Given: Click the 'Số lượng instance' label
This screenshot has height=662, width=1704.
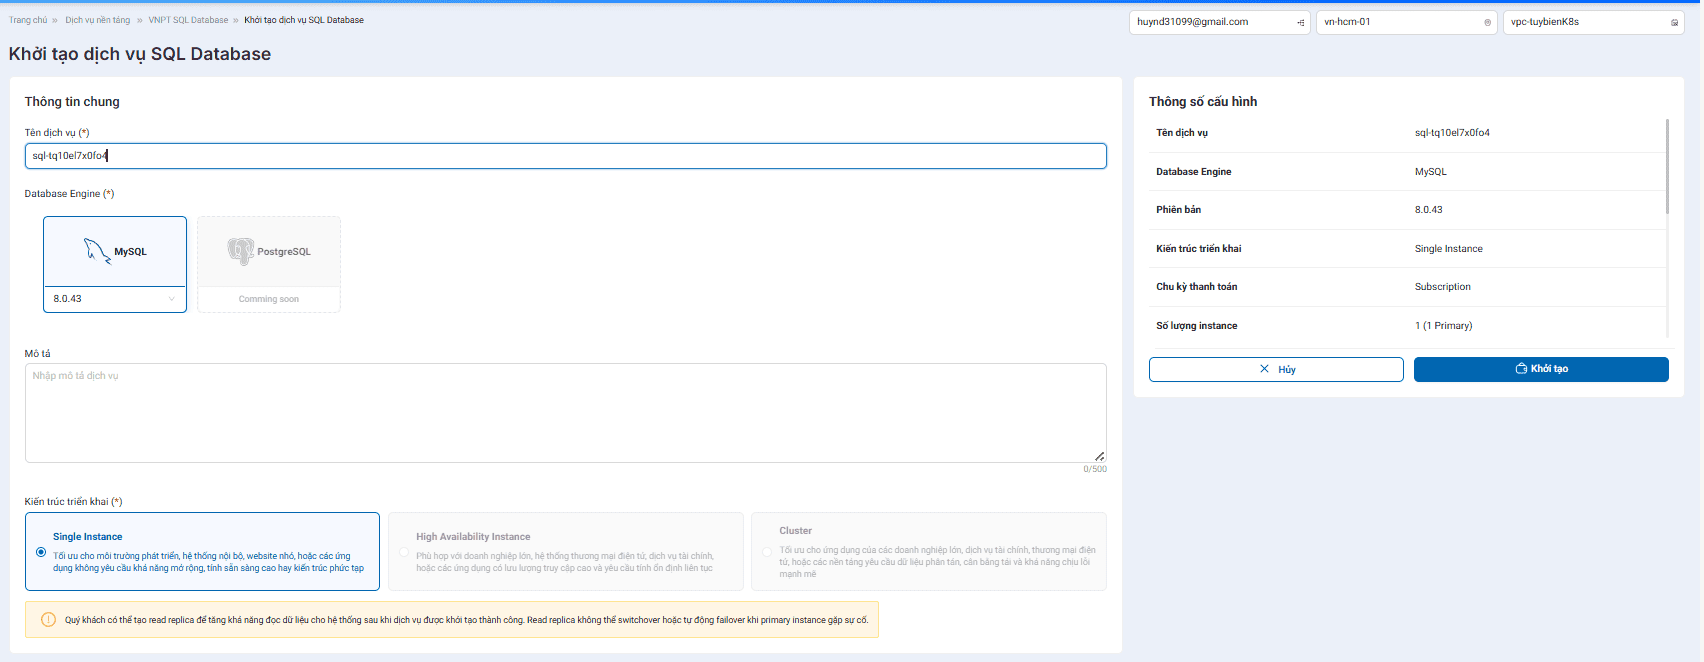Looking at the screenshot, I should (x=1197, y=326).
